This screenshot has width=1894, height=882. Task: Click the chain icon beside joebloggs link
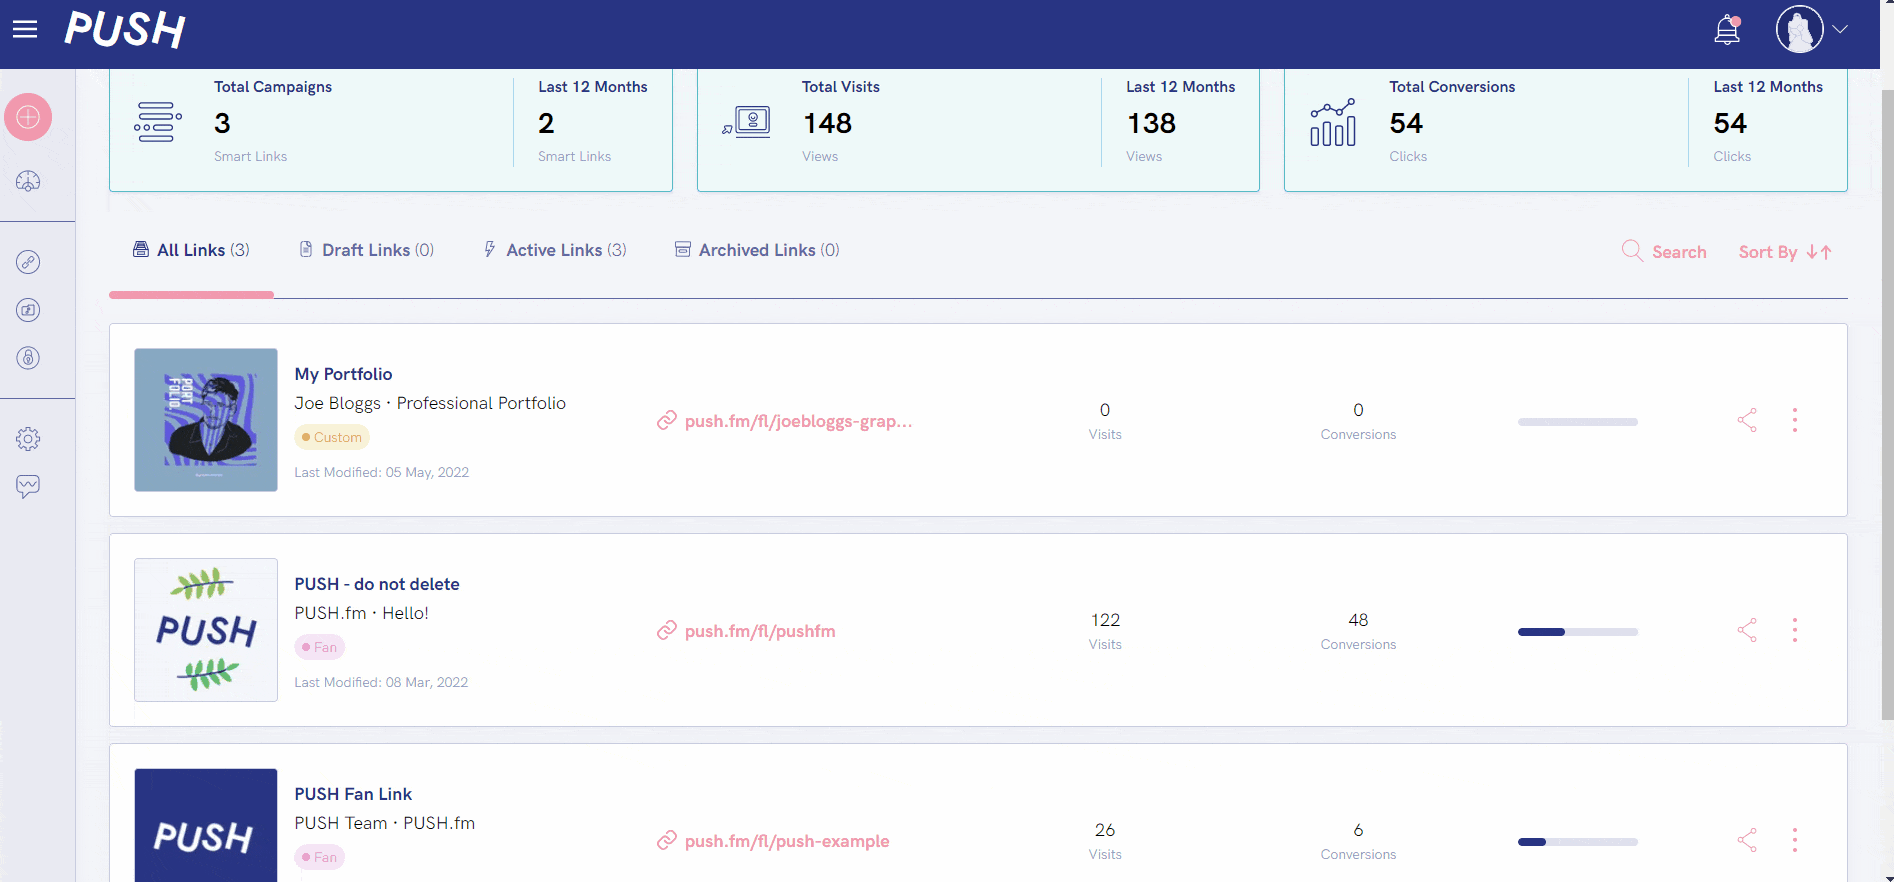click(667, 421)
